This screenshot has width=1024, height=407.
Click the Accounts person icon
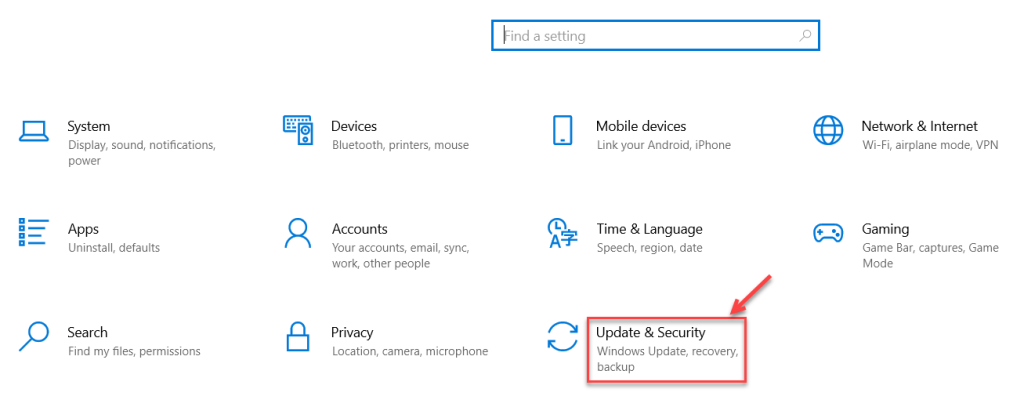298,233
